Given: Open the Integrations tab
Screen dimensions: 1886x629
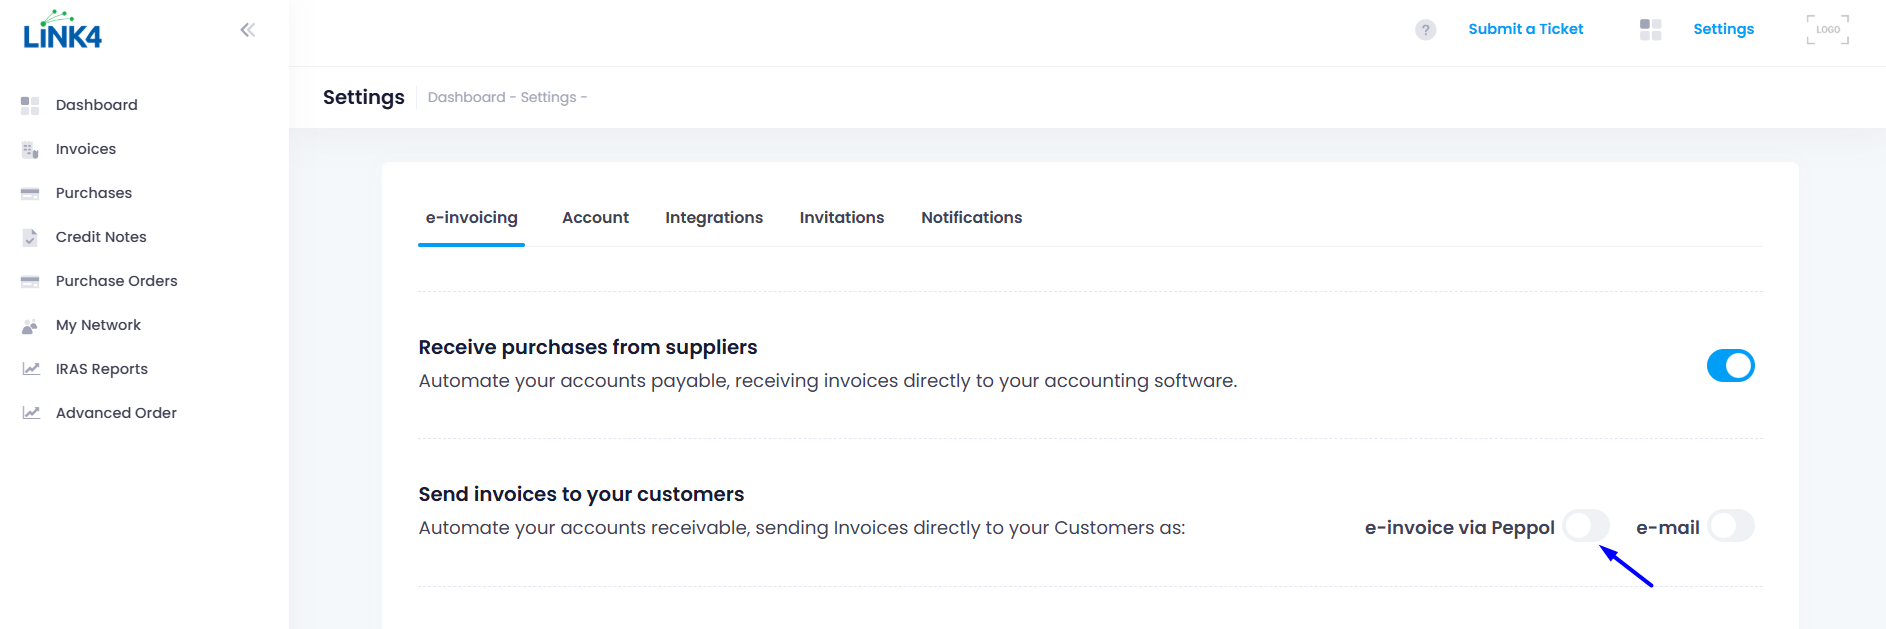Looking at the screenshot, I should pos(714,218).
